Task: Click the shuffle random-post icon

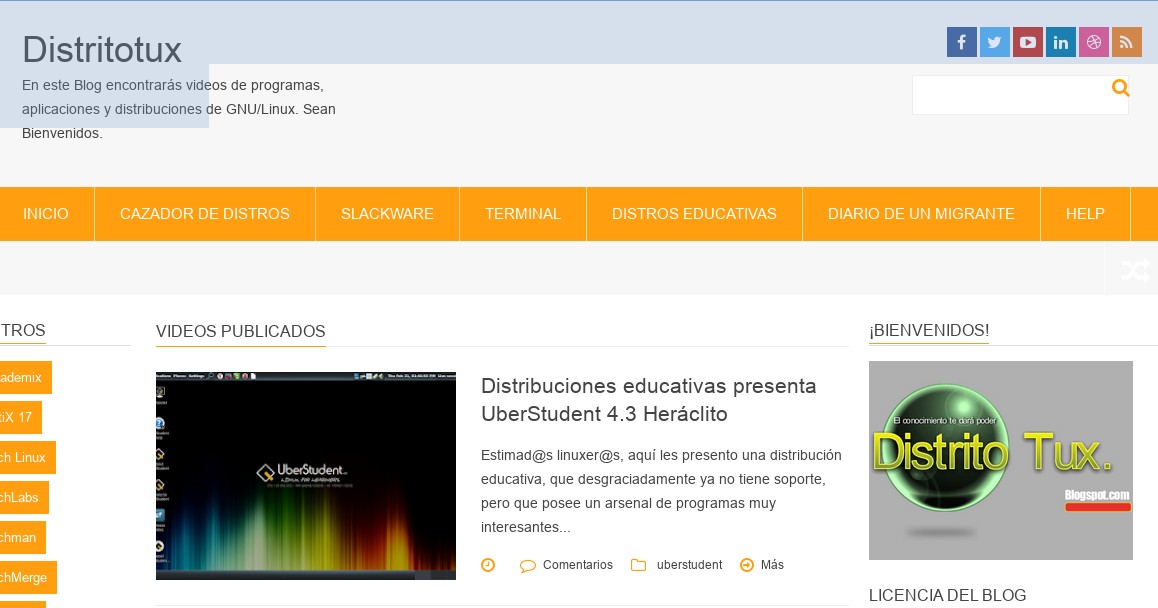Action: [x=1135, y=269]
